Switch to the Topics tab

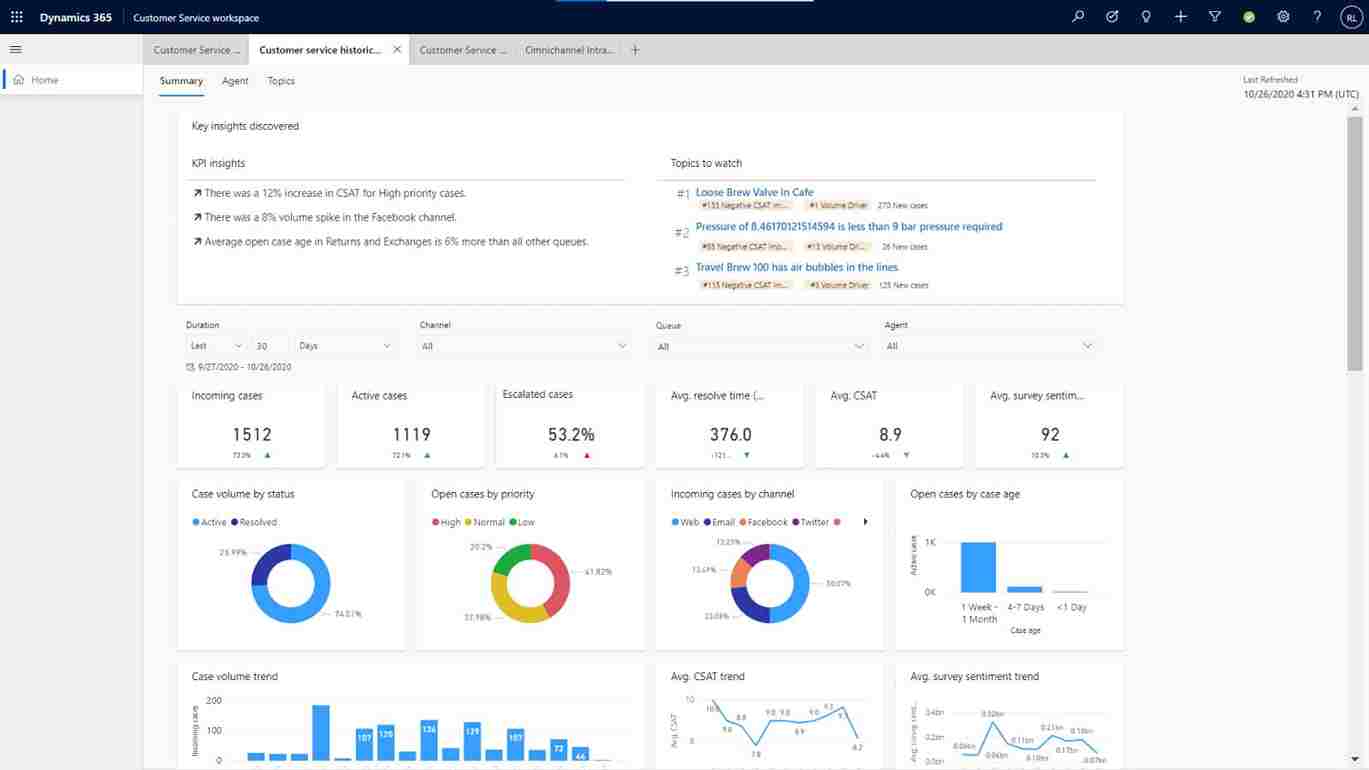pyautogui.click(x=281, y=81)
